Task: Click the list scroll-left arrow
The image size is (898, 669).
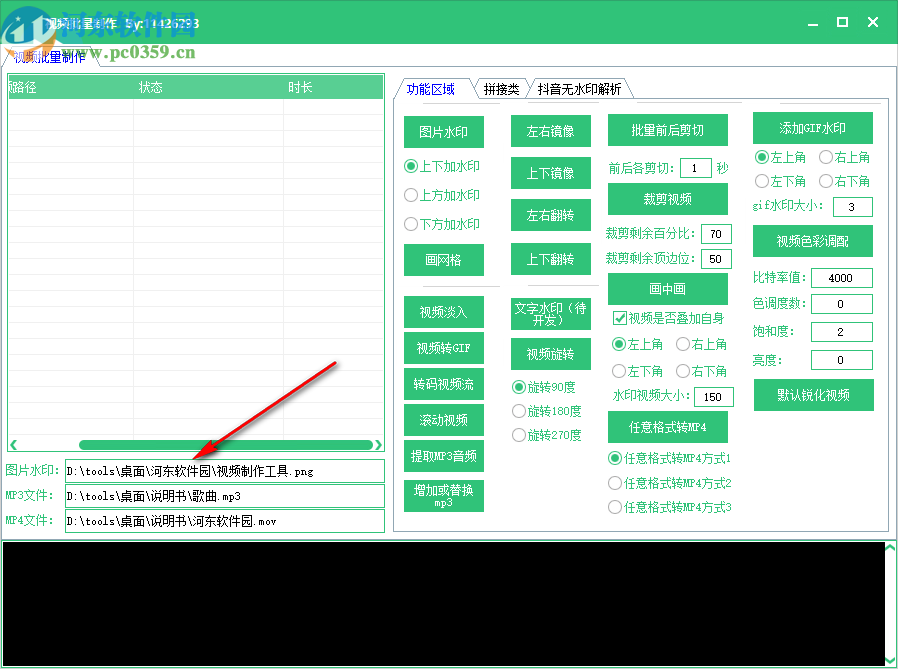Action: [x=13, y=444]
